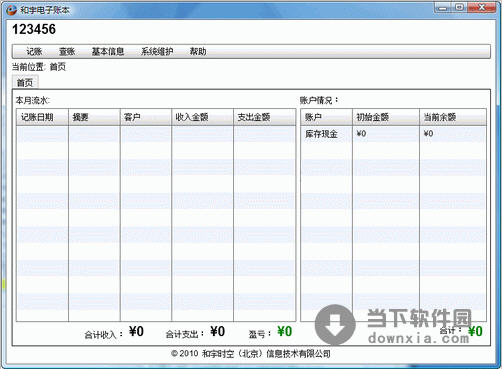The image size is (502, 369).
Task: Close the 和宇电子账本 window
Action: point(482,7)
